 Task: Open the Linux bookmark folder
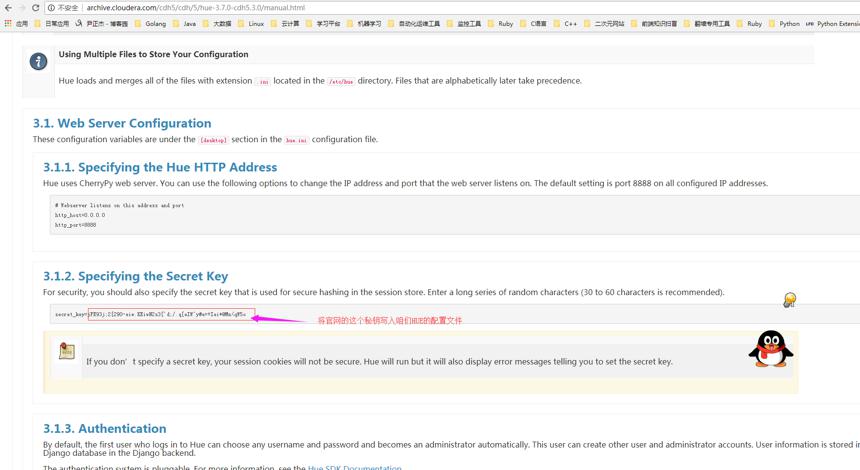(251, 24)
